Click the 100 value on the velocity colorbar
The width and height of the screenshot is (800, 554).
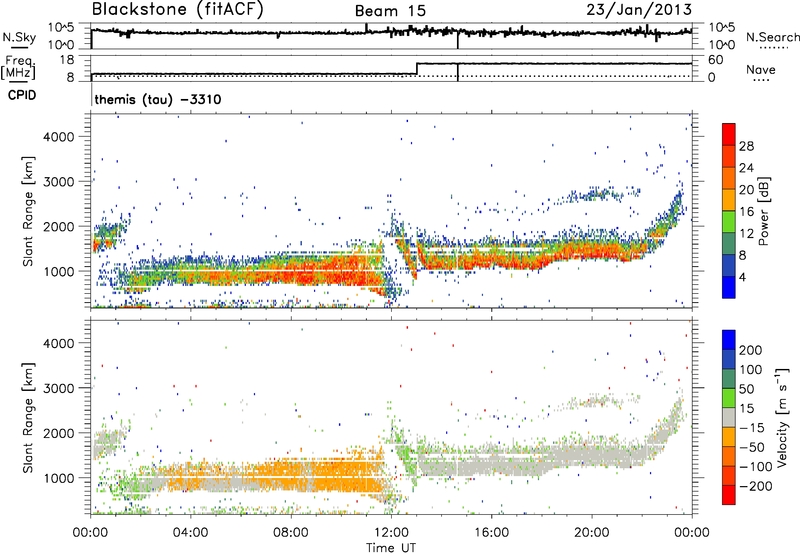(751, 369)
